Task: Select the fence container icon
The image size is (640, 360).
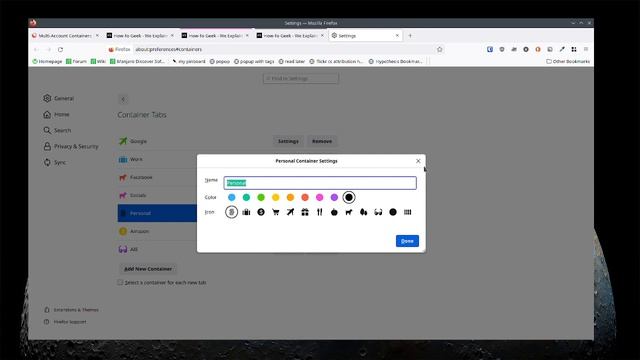Action: 408,212
